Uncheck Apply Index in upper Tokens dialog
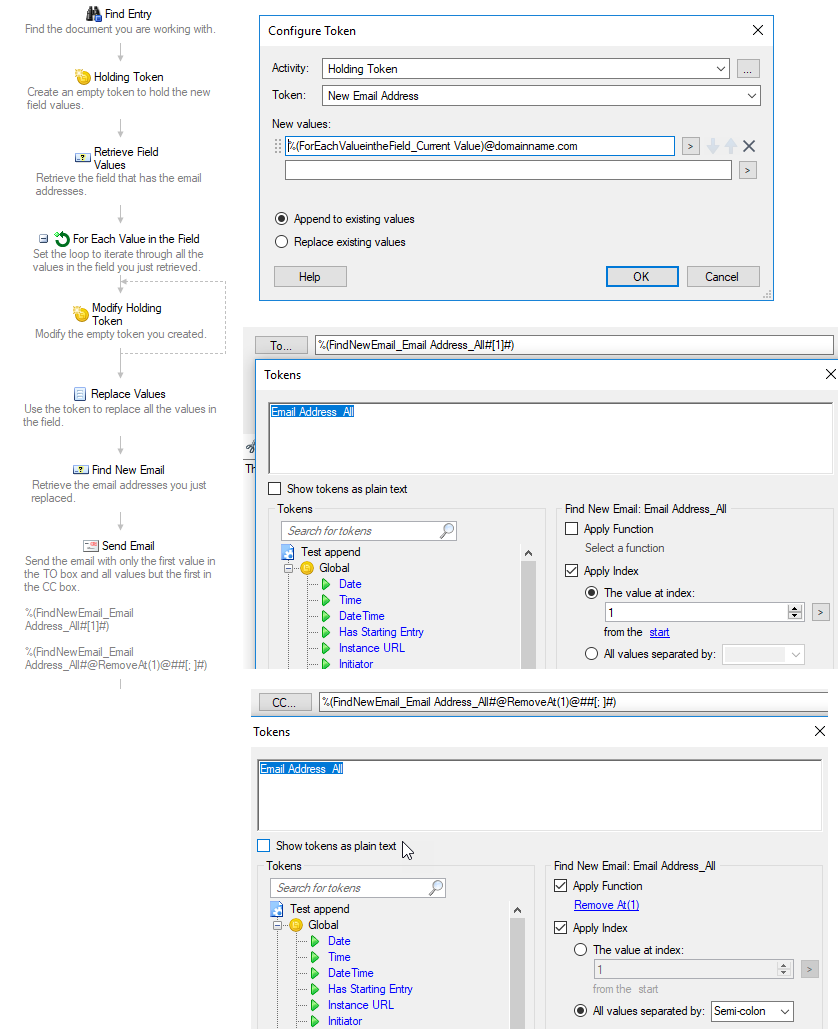 coord(572,571)
